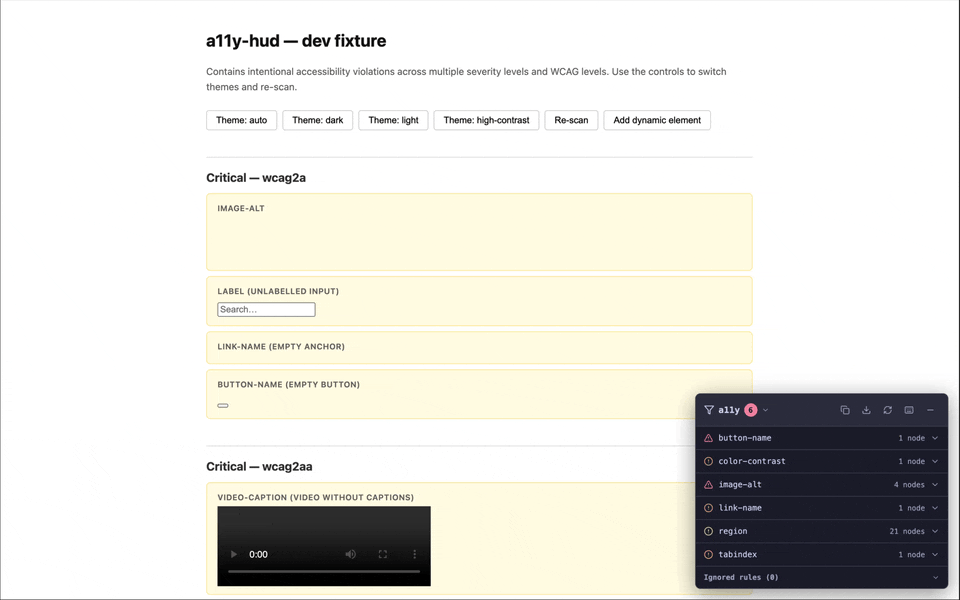Click the 'color-contrast' rule text
This screenshot has height=600, width=960.
752,462
